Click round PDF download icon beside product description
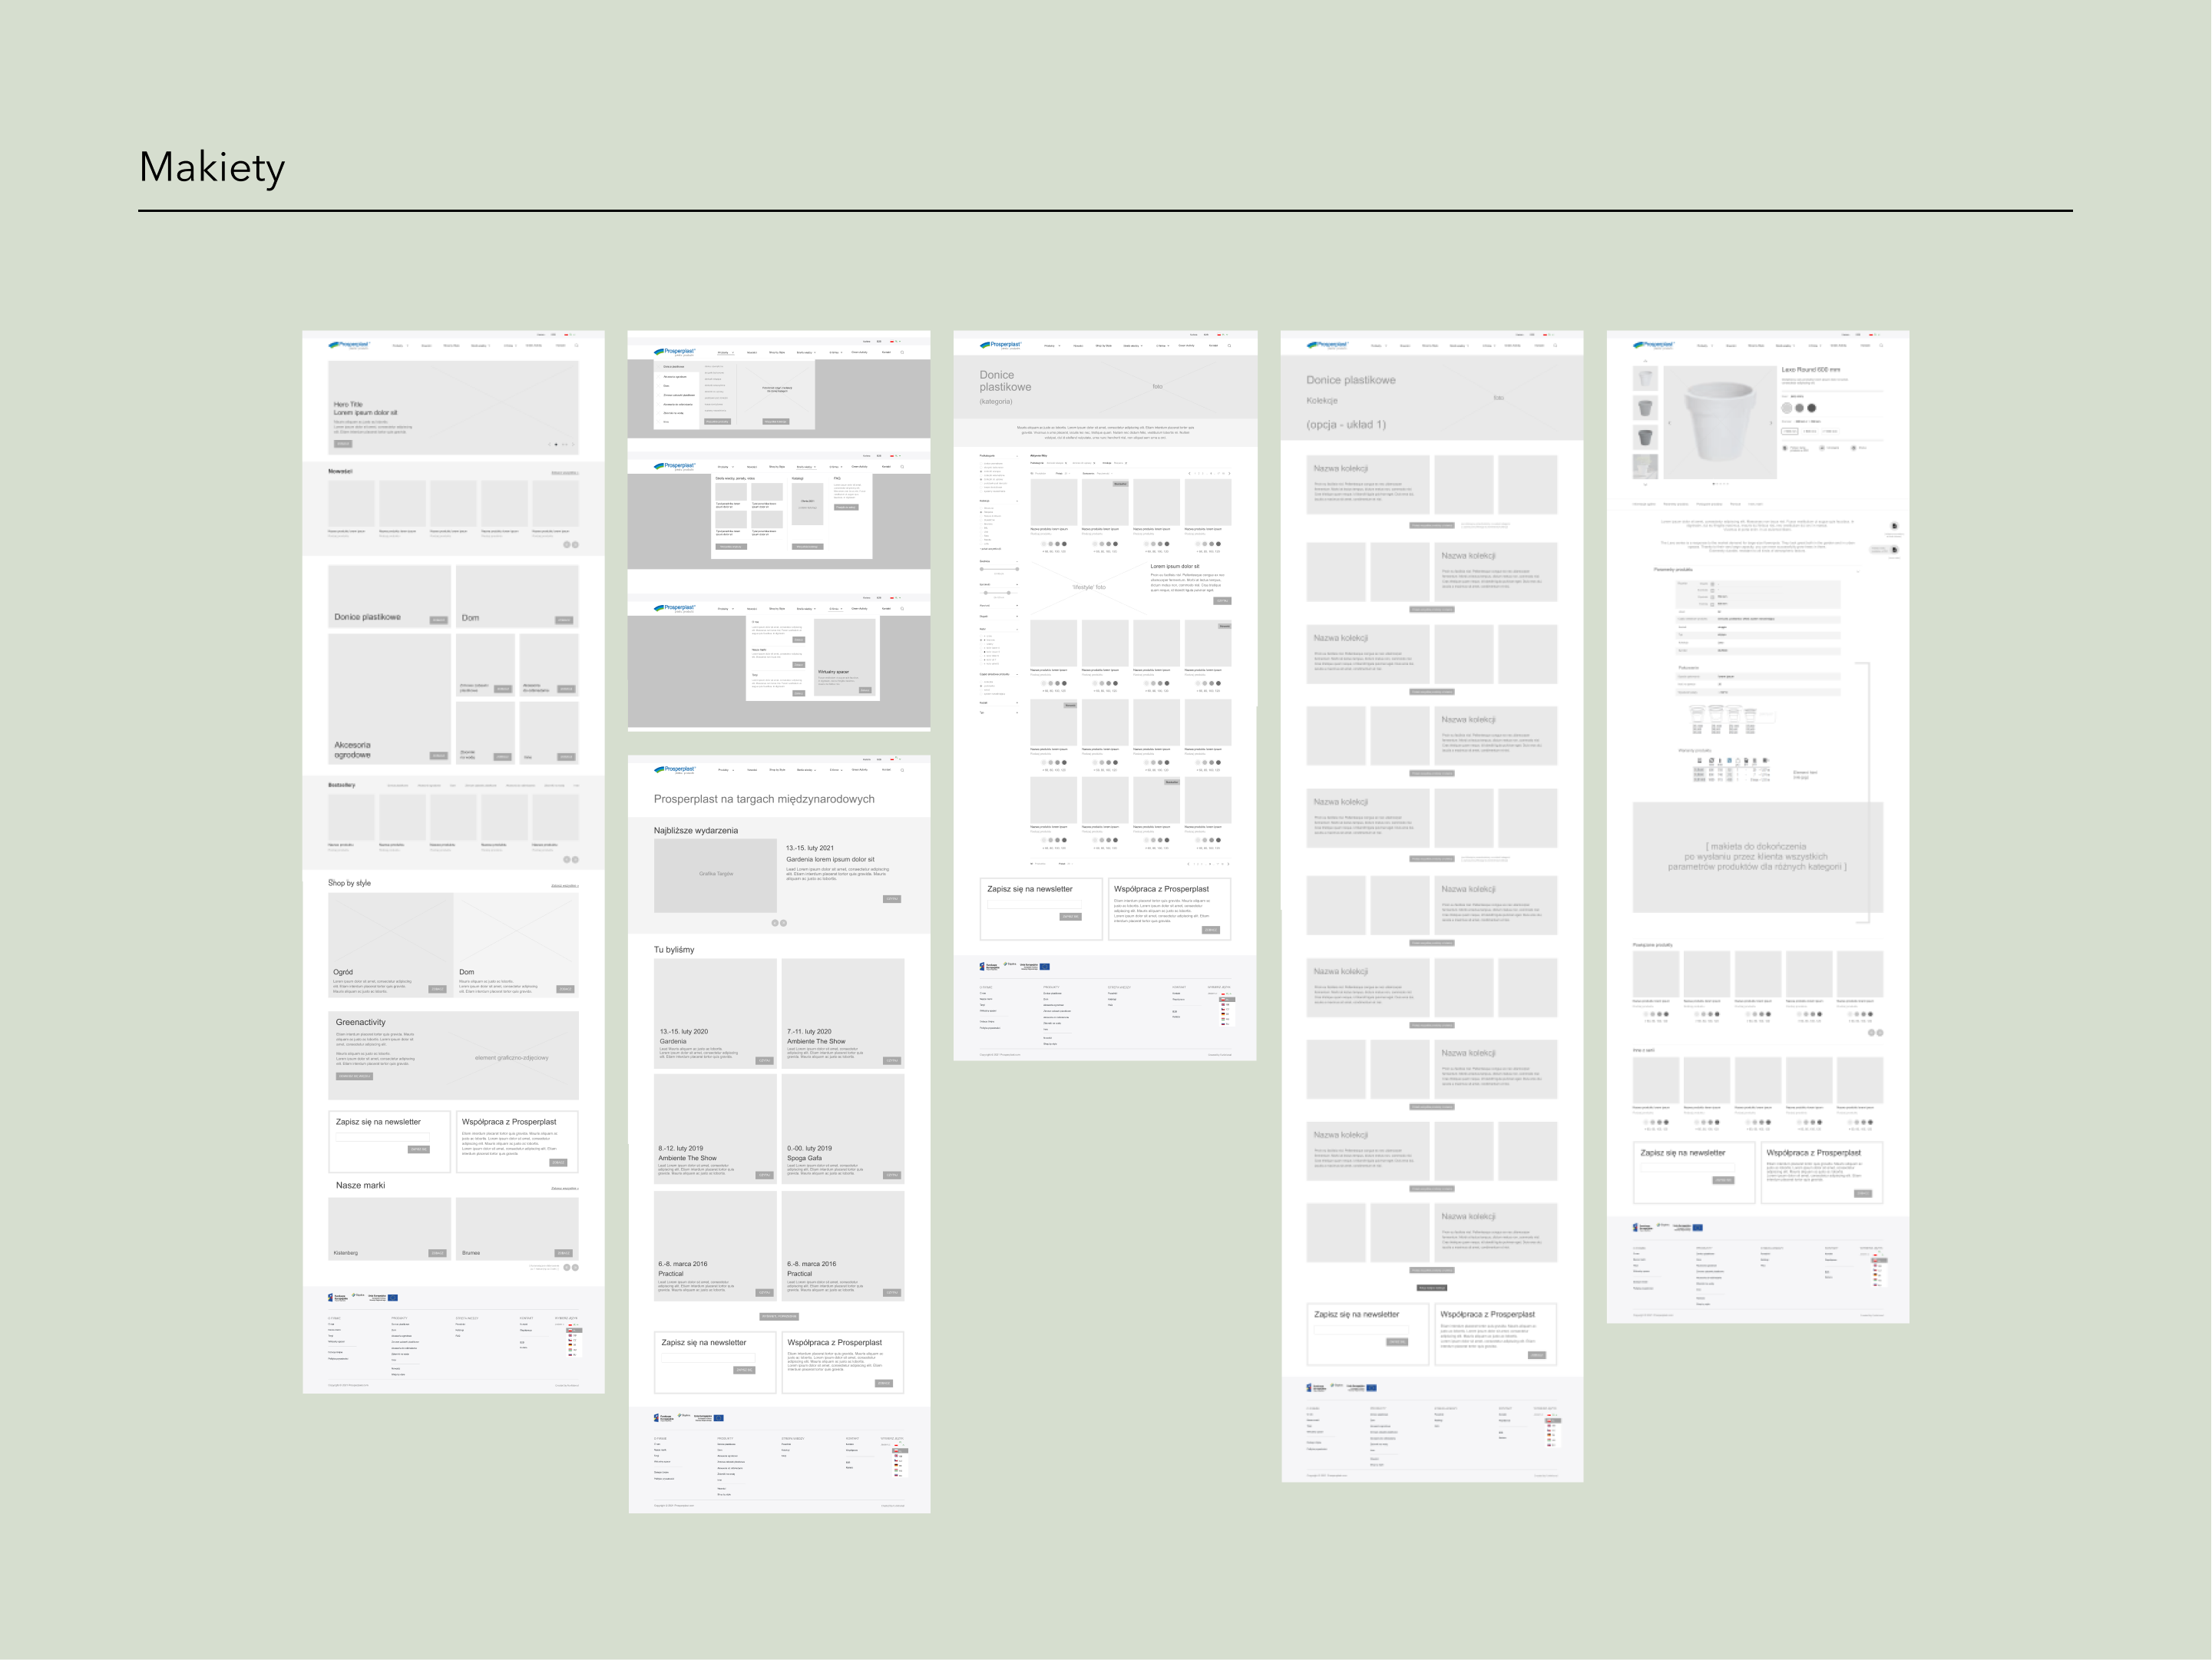This screenshot has height=1660, width=2212. point(1894,526)
